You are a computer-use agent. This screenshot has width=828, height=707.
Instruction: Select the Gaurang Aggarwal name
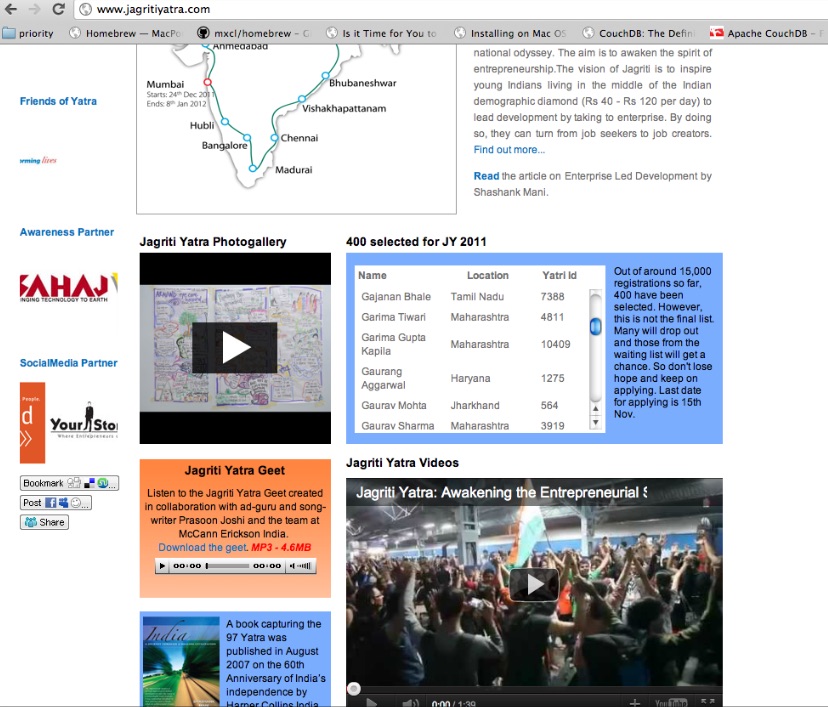383,379
